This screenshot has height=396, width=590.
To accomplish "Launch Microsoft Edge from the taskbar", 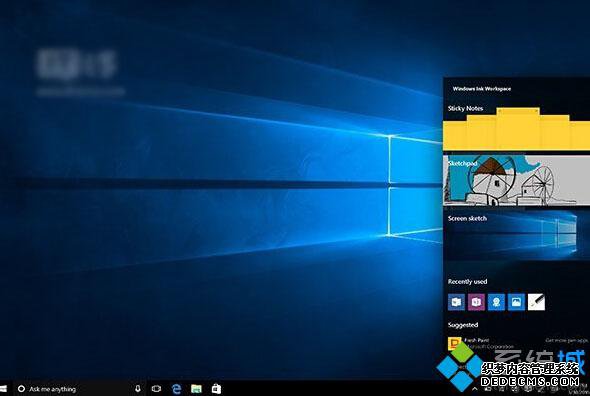I will [176, 388].
